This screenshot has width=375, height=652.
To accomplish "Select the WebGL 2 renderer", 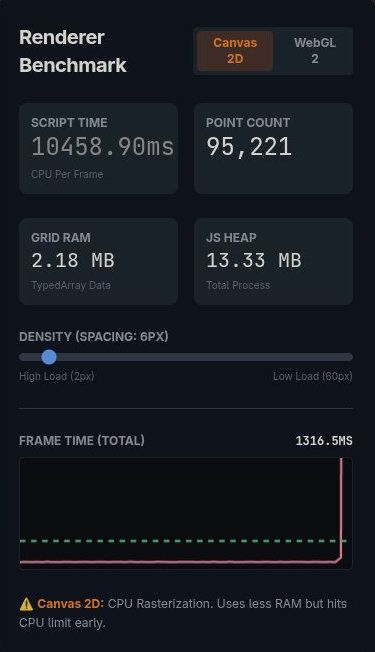I will [315, 51].
